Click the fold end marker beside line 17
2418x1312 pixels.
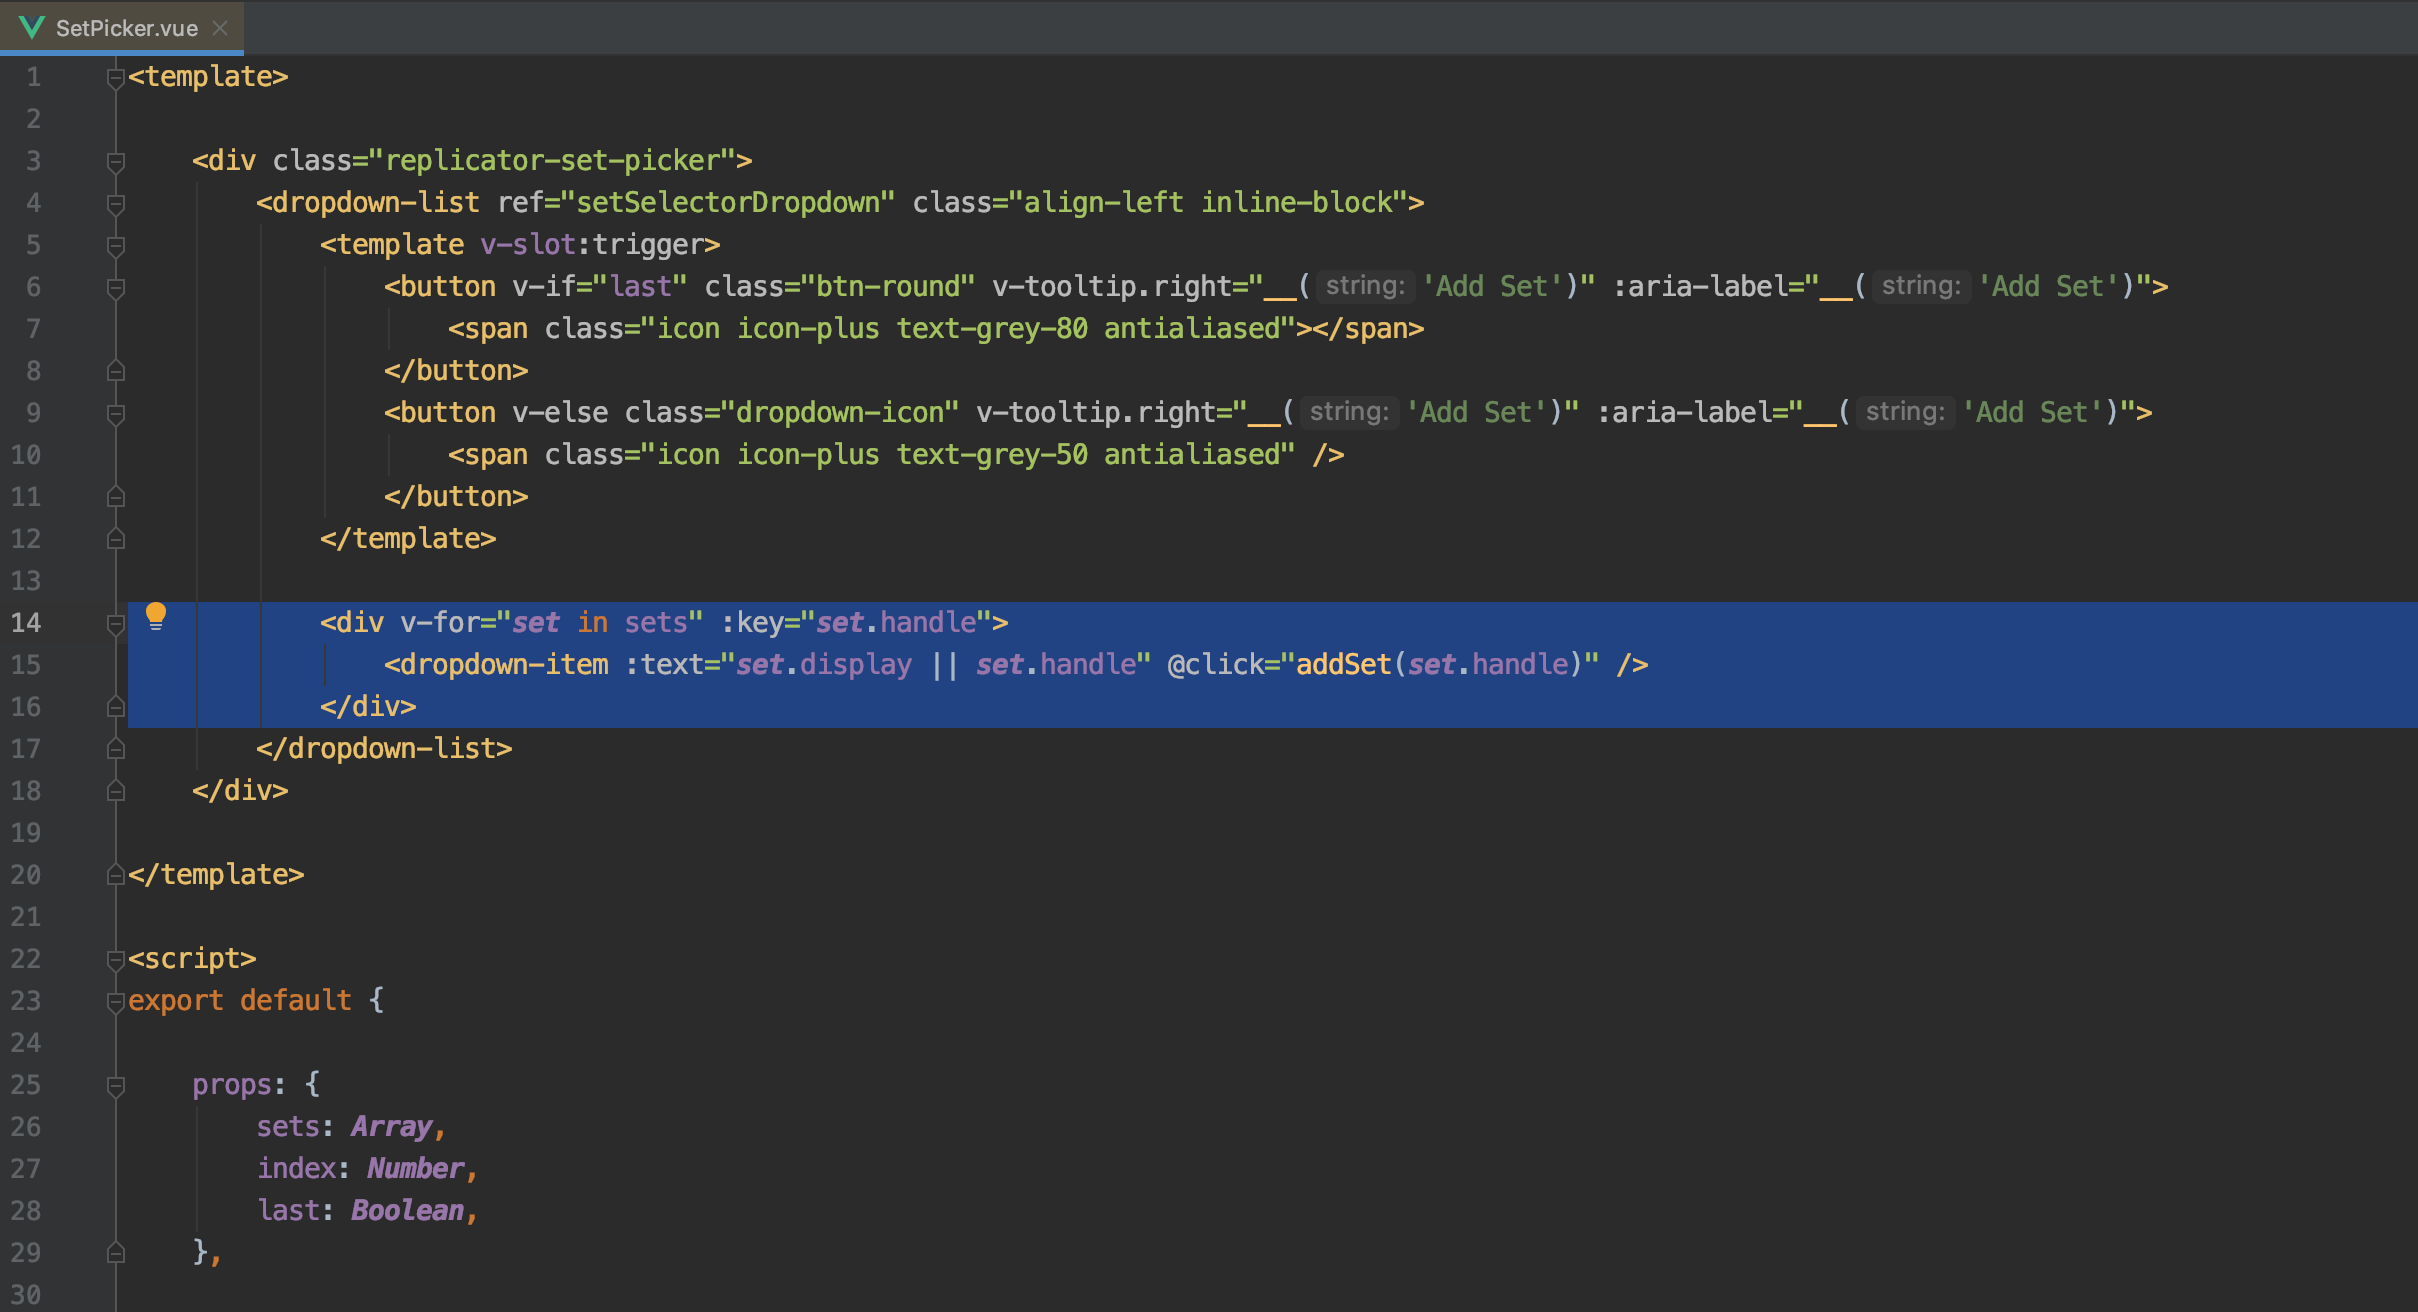point(115,748)
